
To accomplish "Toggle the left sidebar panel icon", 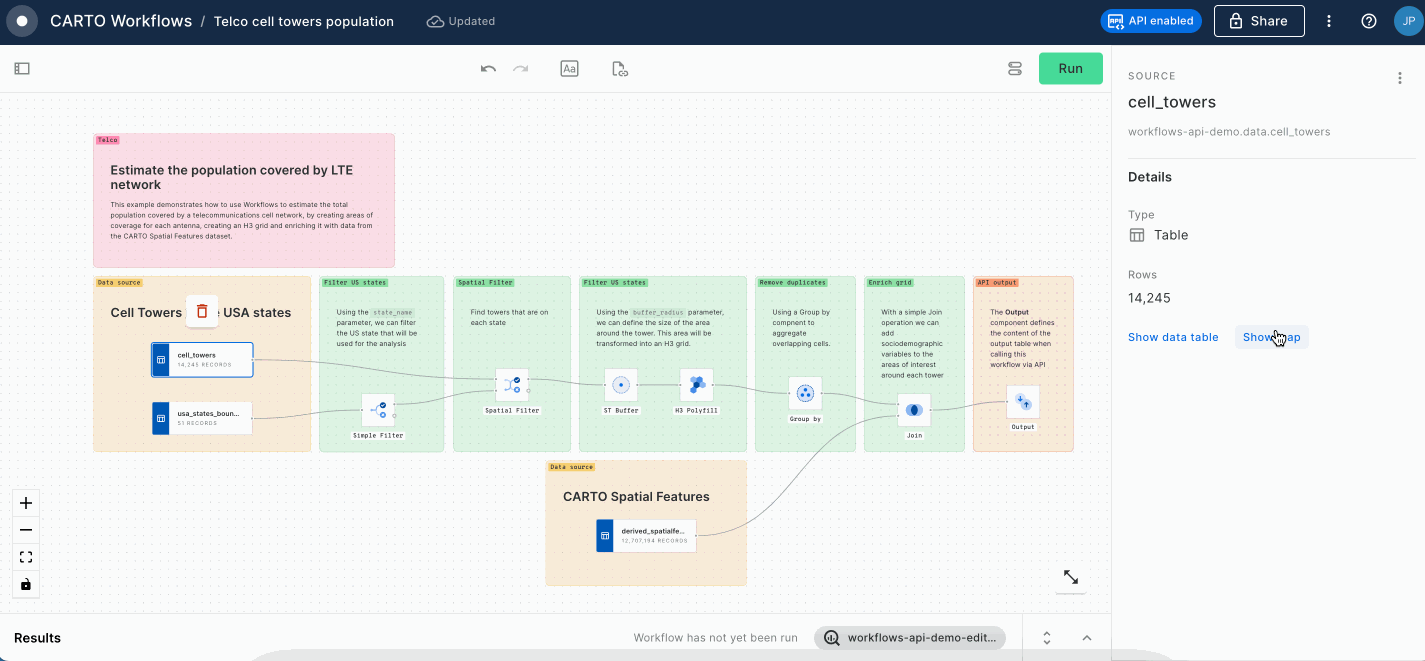I will (x=22, y=69).
